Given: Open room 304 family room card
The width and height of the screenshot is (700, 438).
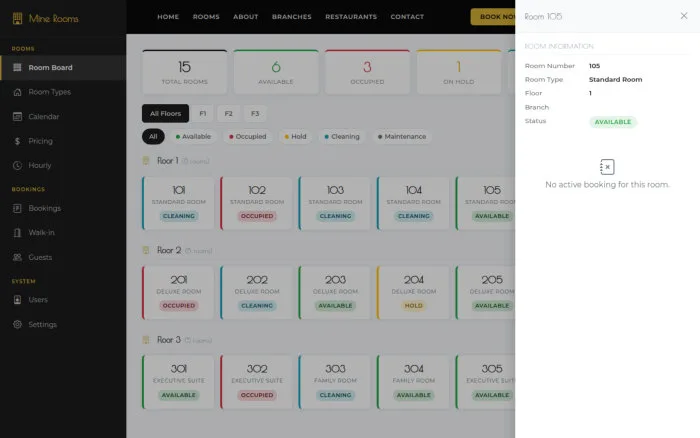Looking at the screenshot, I should 413,382.
